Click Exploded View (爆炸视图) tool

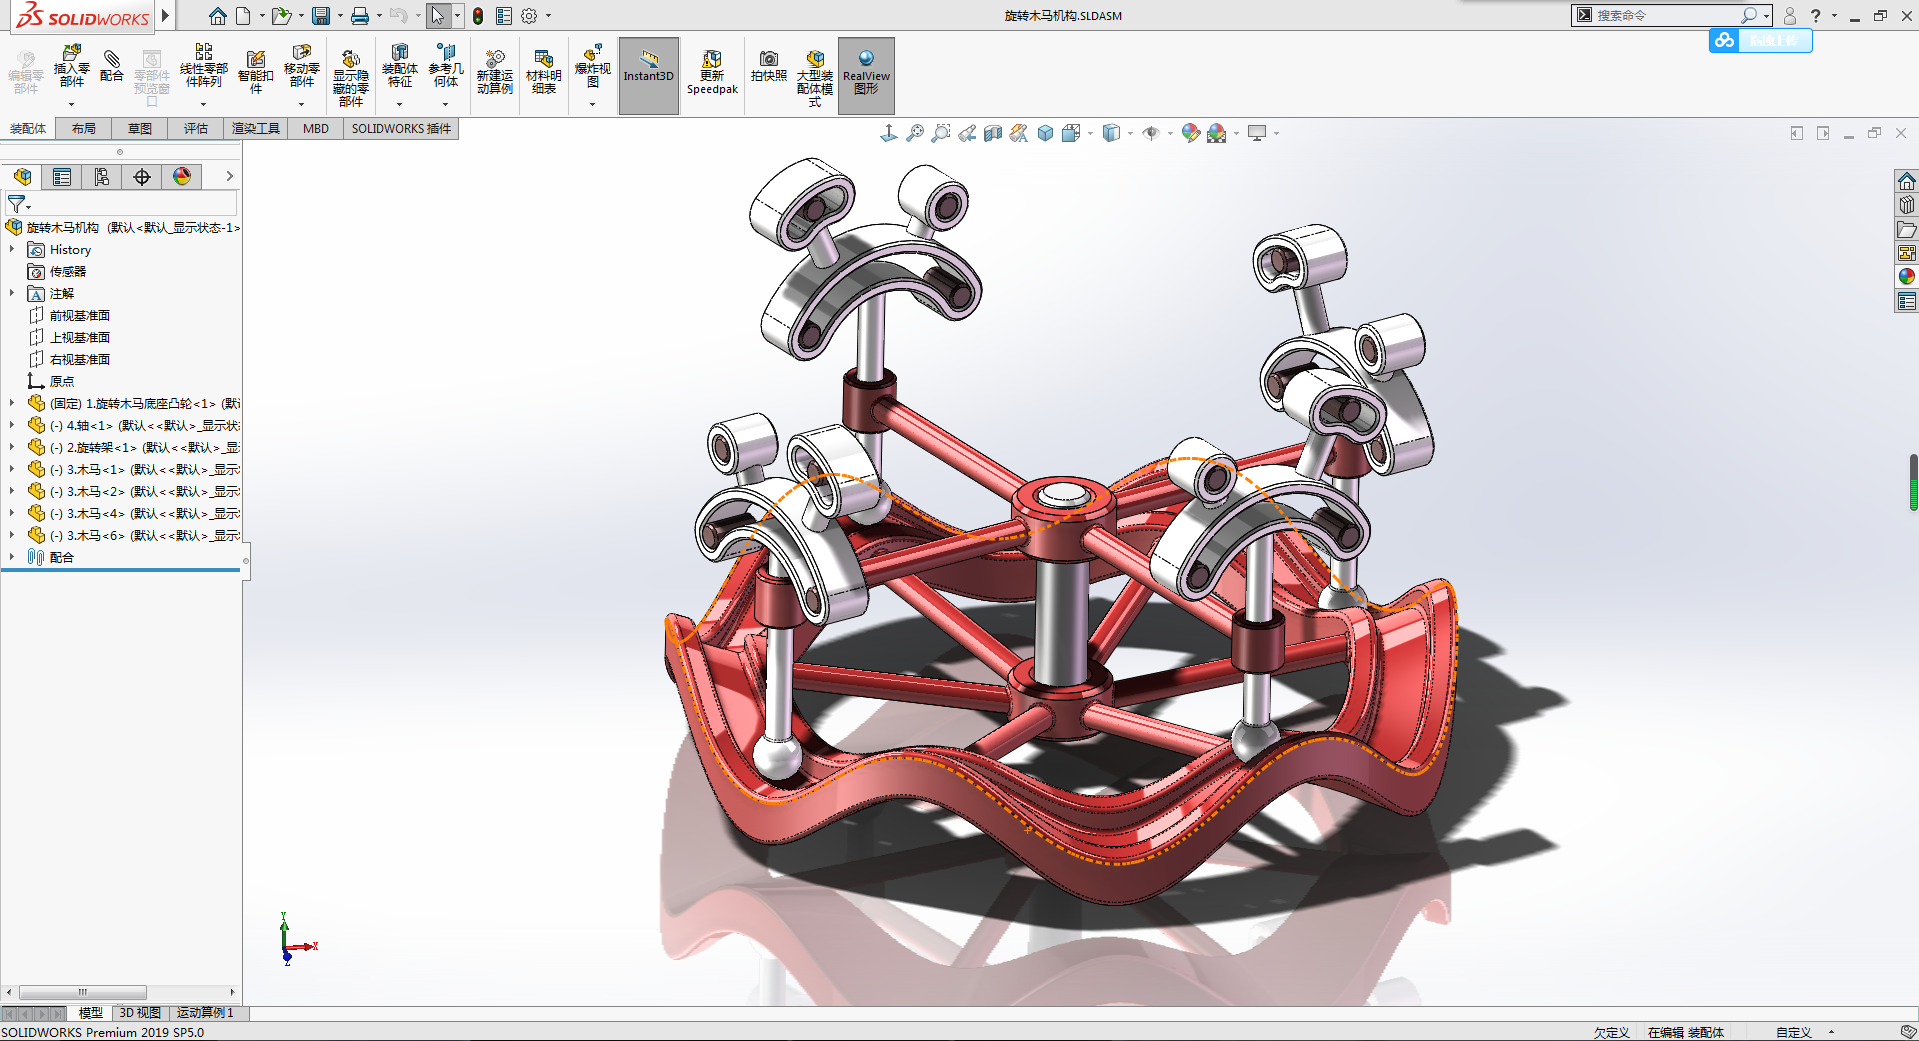click(x=592, y=66)
